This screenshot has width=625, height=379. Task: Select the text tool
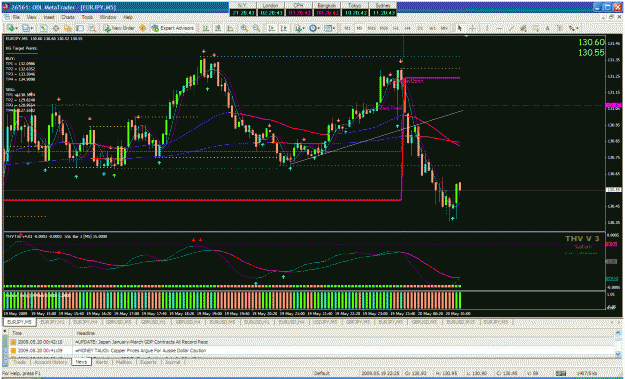pyautogui.click(x=547, y=28)
